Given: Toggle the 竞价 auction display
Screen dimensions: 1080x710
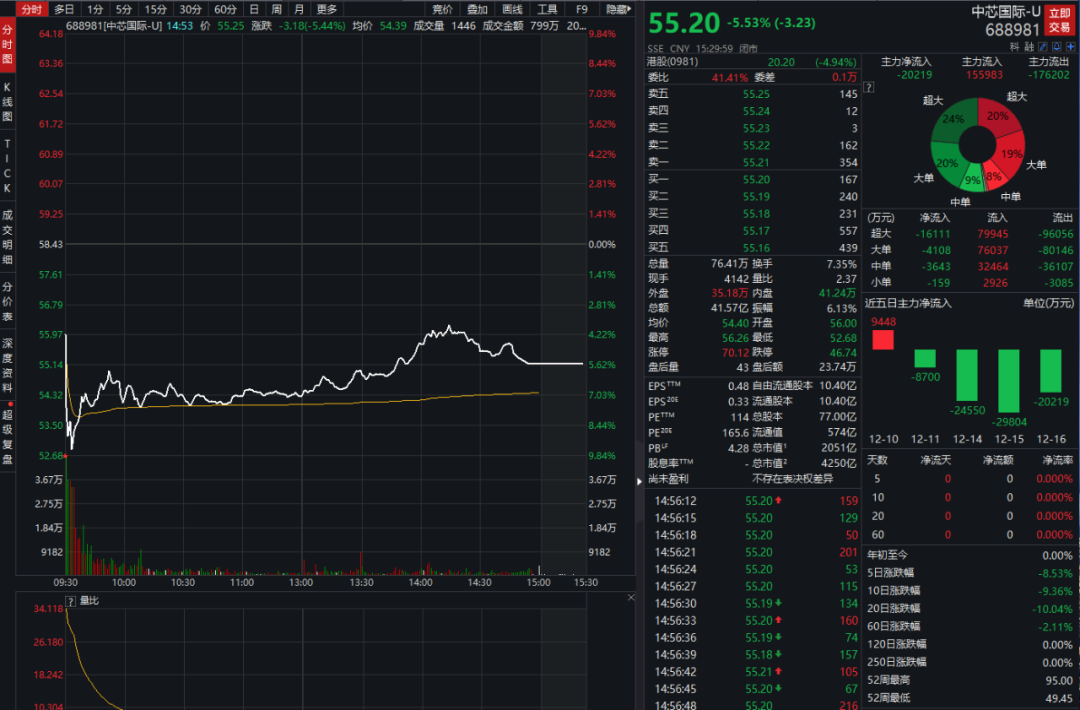Looking at the screenshot, I should point(442,9).
